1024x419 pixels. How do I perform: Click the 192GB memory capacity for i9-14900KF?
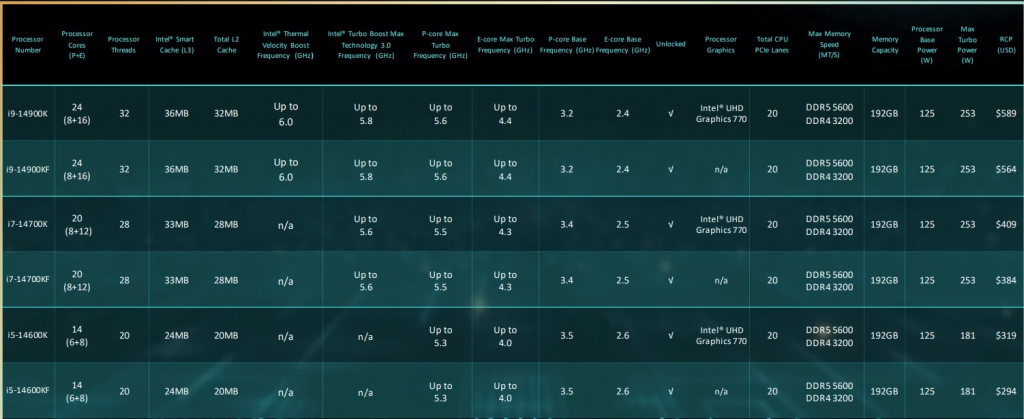[884, 169]
